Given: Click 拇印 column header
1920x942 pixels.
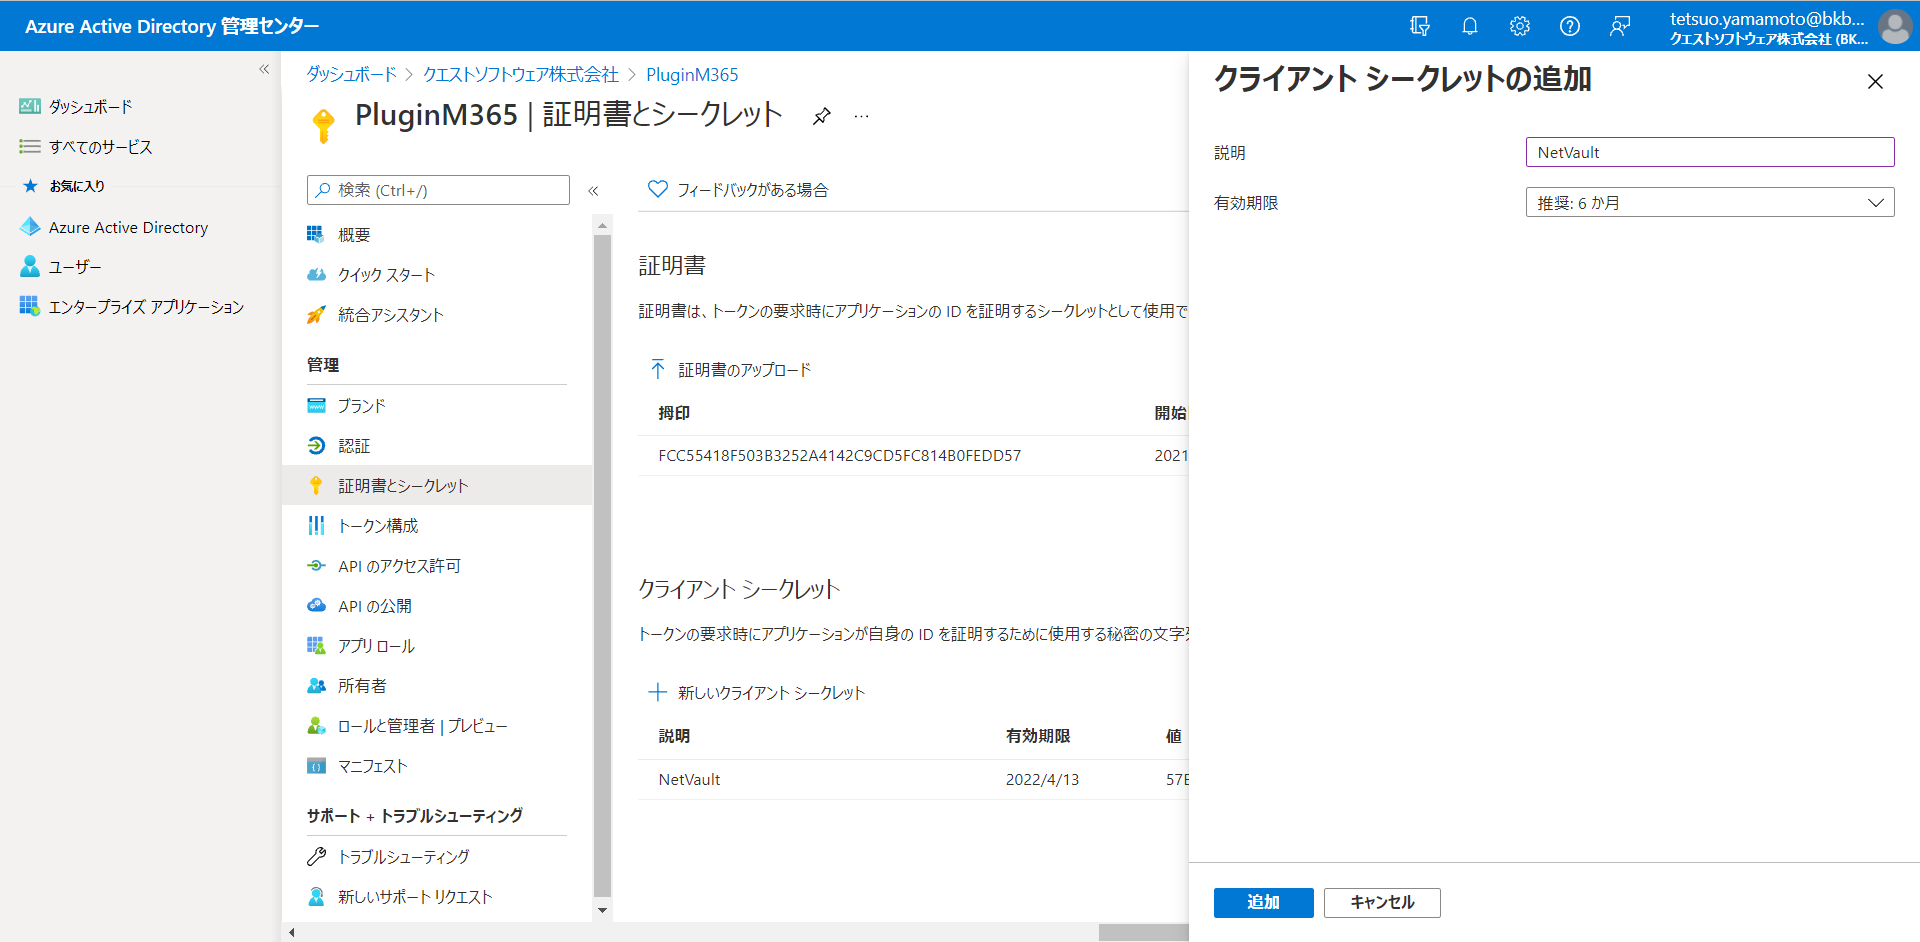Looking at the screenshot, I should pos(674,412).
